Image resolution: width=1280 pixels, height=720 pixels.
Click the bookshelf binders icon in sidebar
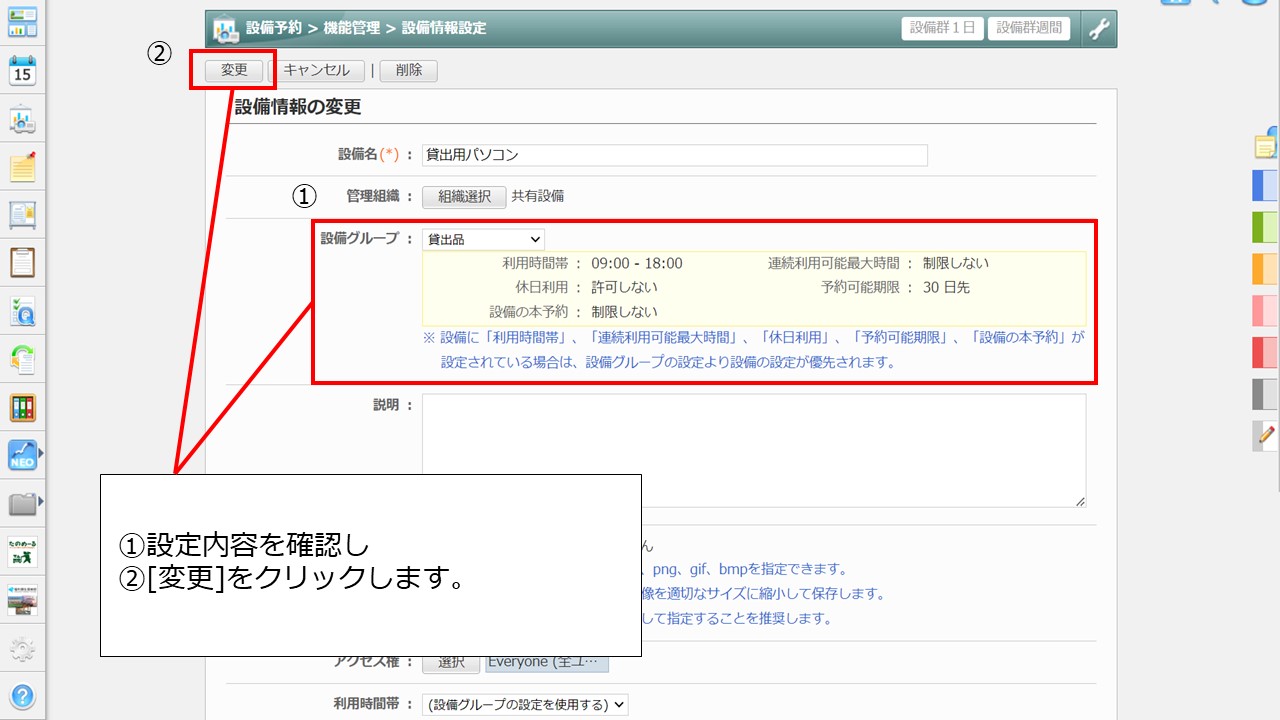click(x=22, y=407)
